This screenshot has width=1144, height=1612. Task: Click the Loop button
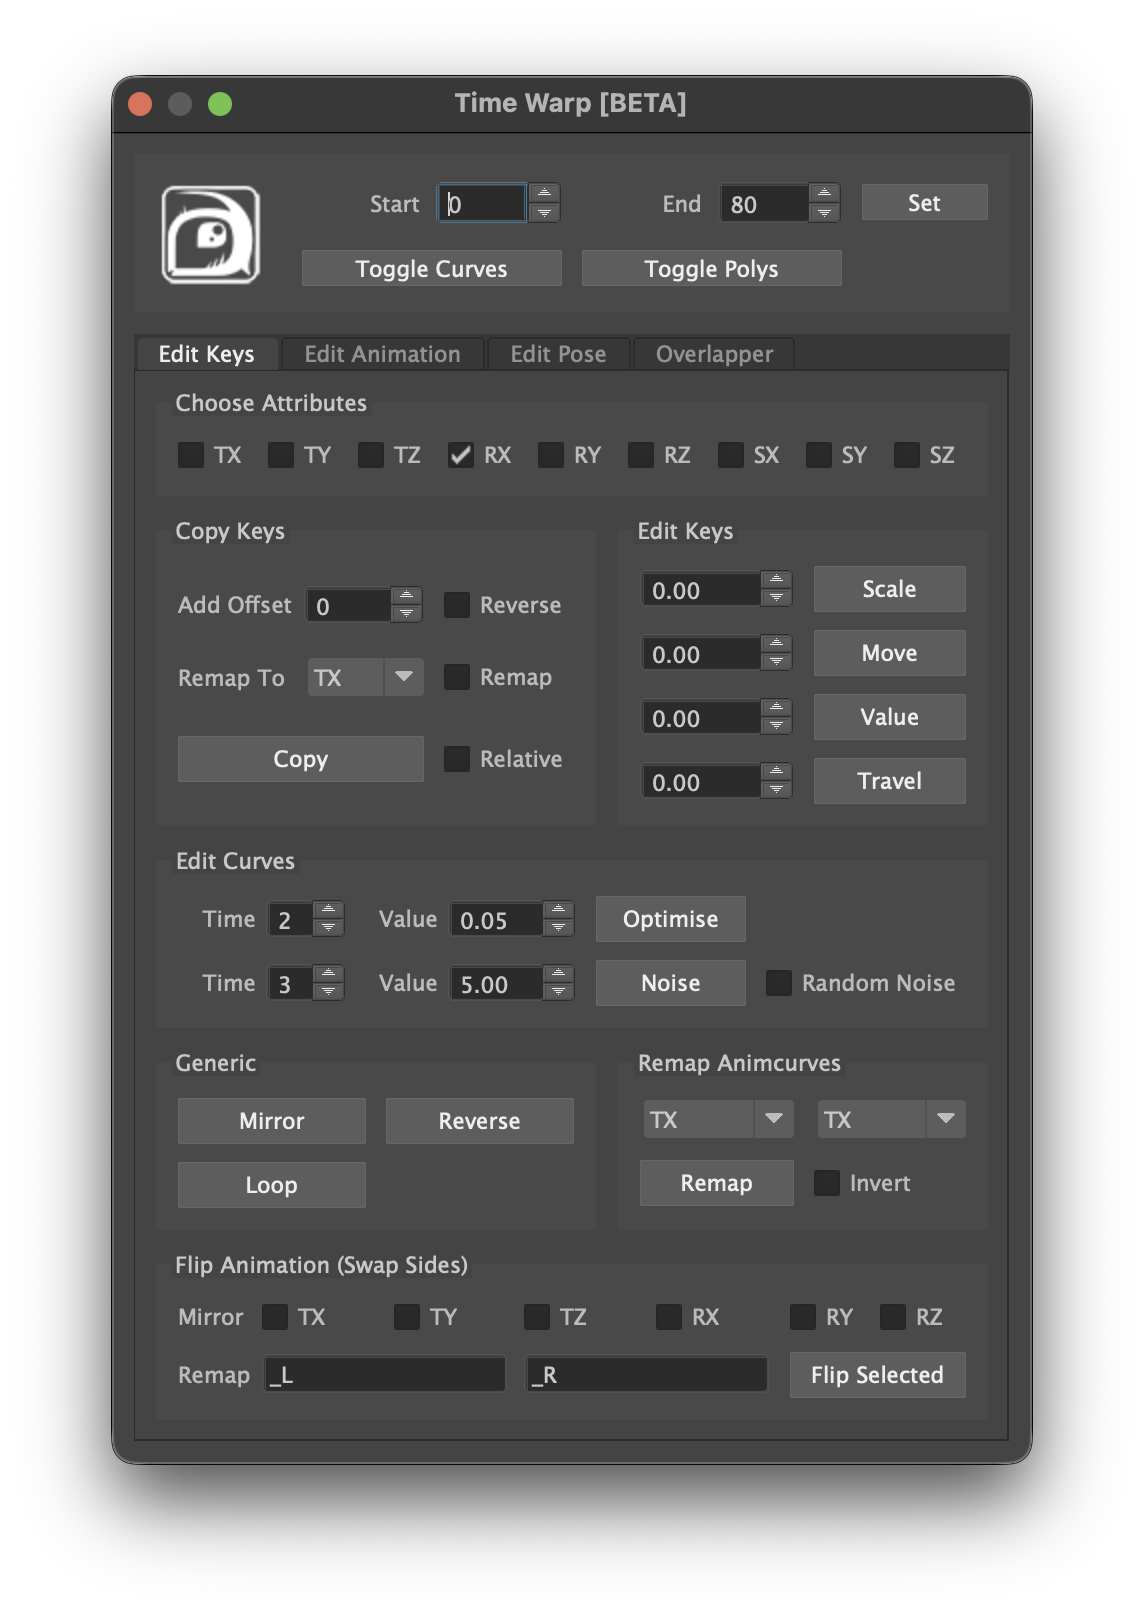[x=272, y=1185]
